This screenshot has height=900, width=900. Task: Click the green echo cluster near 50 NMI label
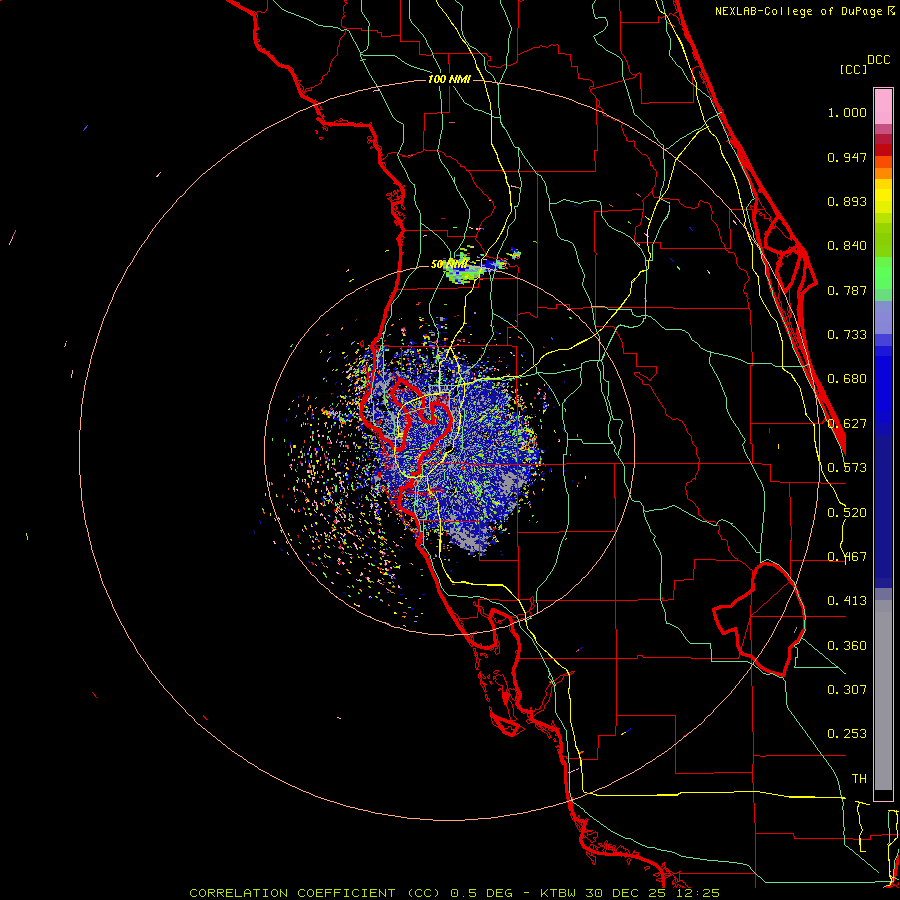[465, 271]
